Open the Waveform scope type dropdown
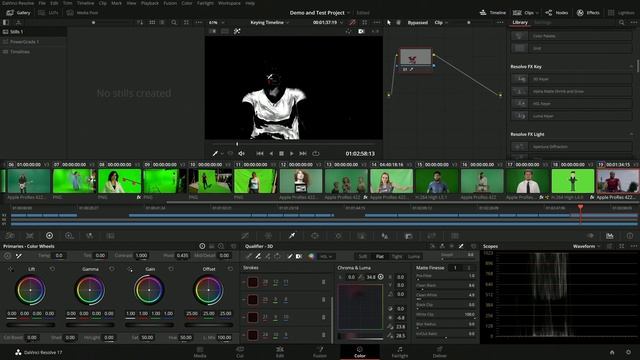 (x=587, y=246)
